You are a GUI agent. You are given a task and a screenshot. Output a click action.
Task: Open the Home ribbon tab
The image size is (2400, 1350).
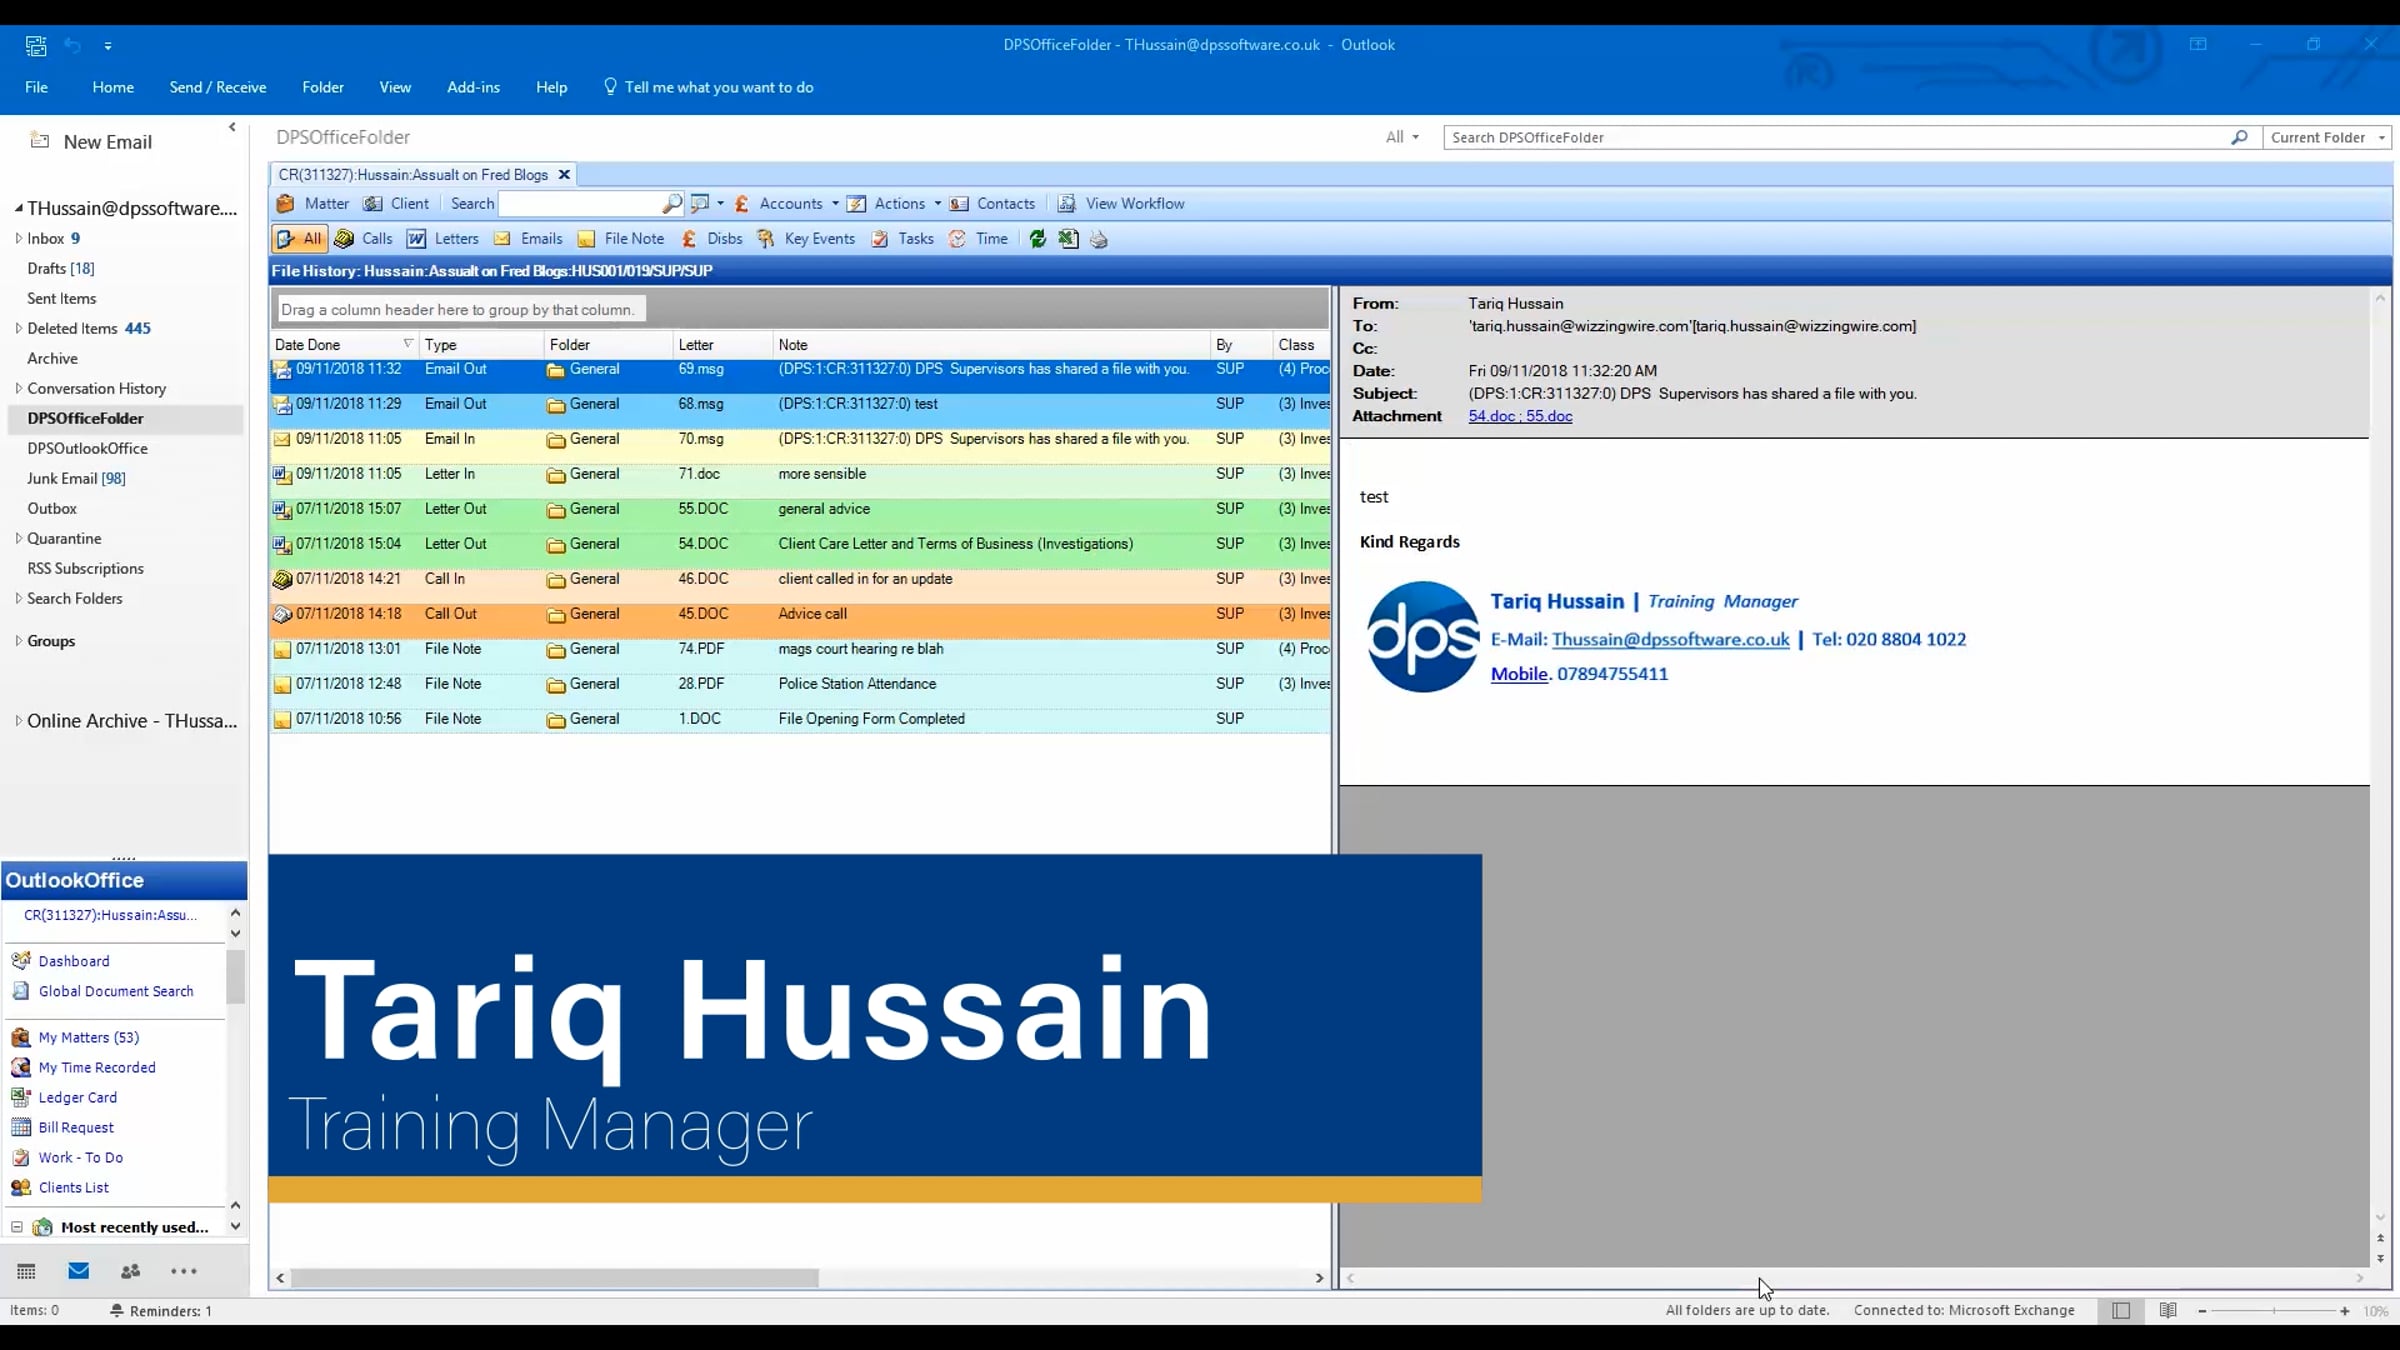coord(113,88)
